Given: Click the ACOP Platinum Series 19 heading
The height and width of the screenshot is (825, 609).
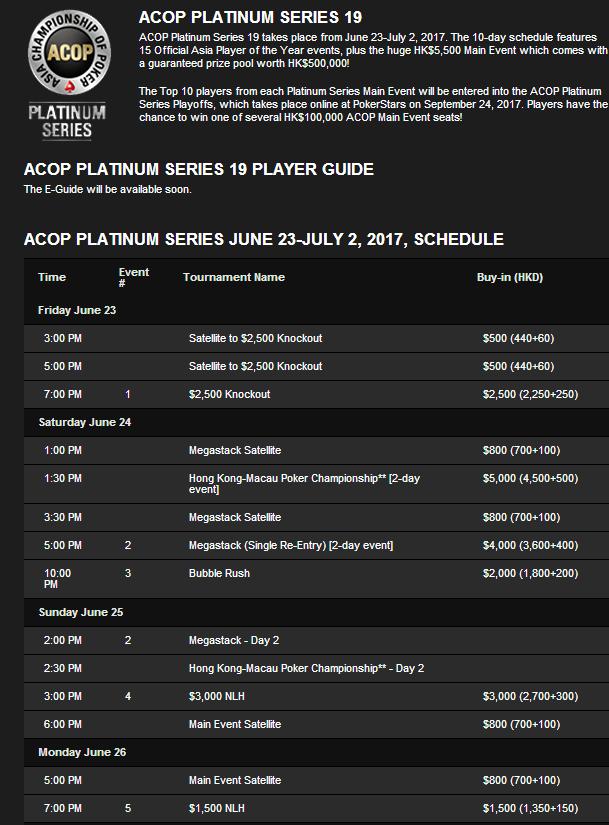Looking at the screenshot, I should [250, 17].
